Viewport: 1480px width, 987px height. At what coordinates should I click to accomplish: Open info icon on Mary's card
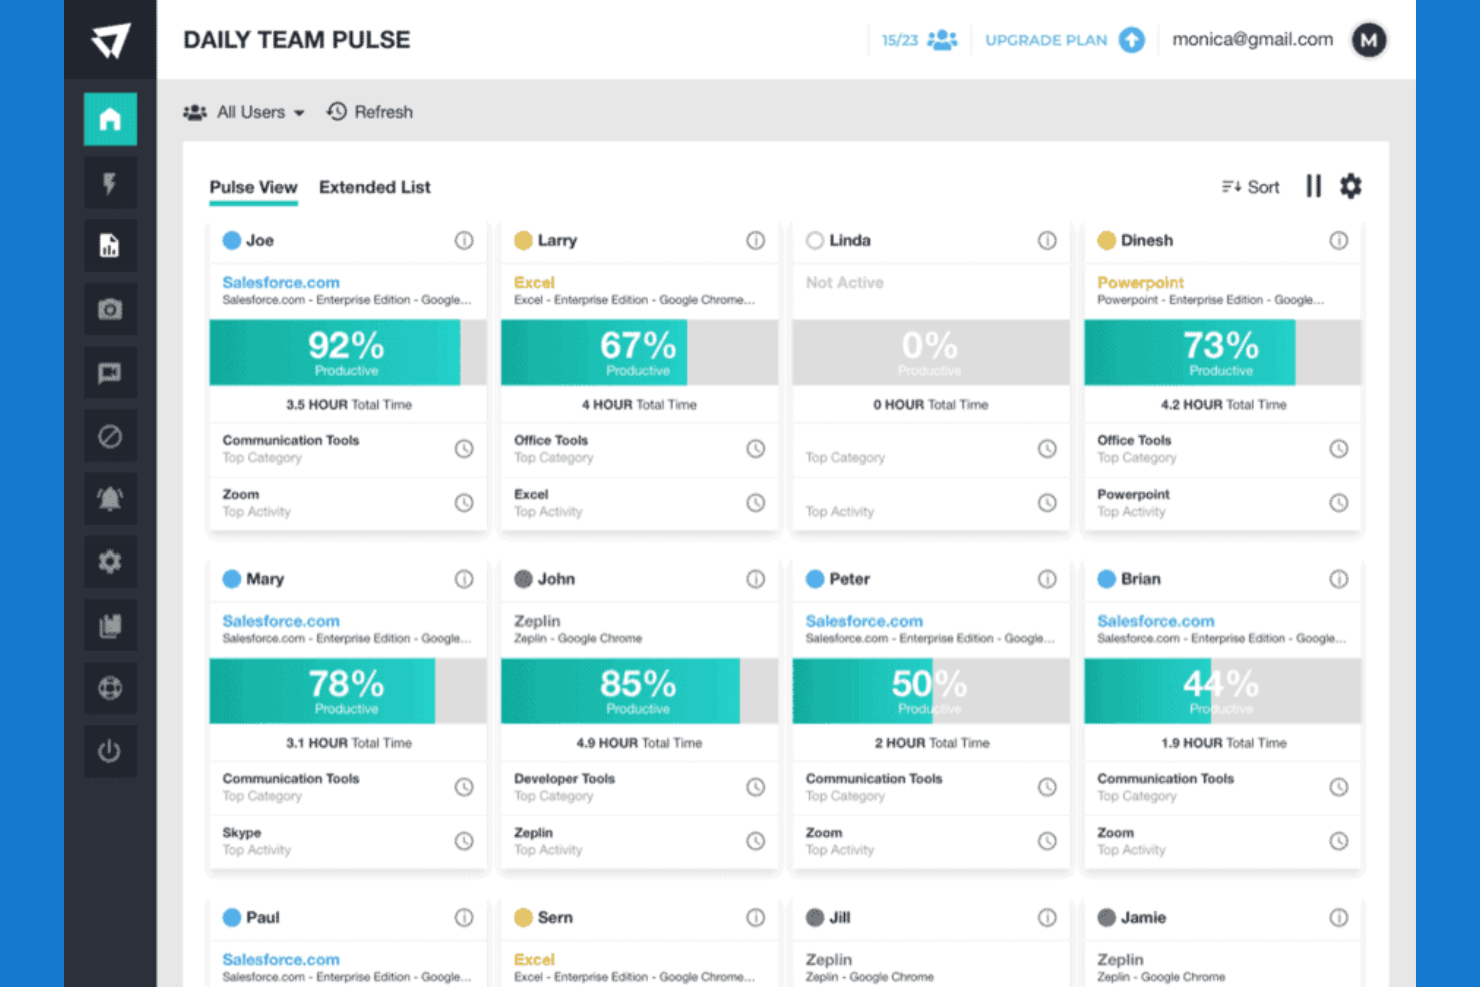464,579
